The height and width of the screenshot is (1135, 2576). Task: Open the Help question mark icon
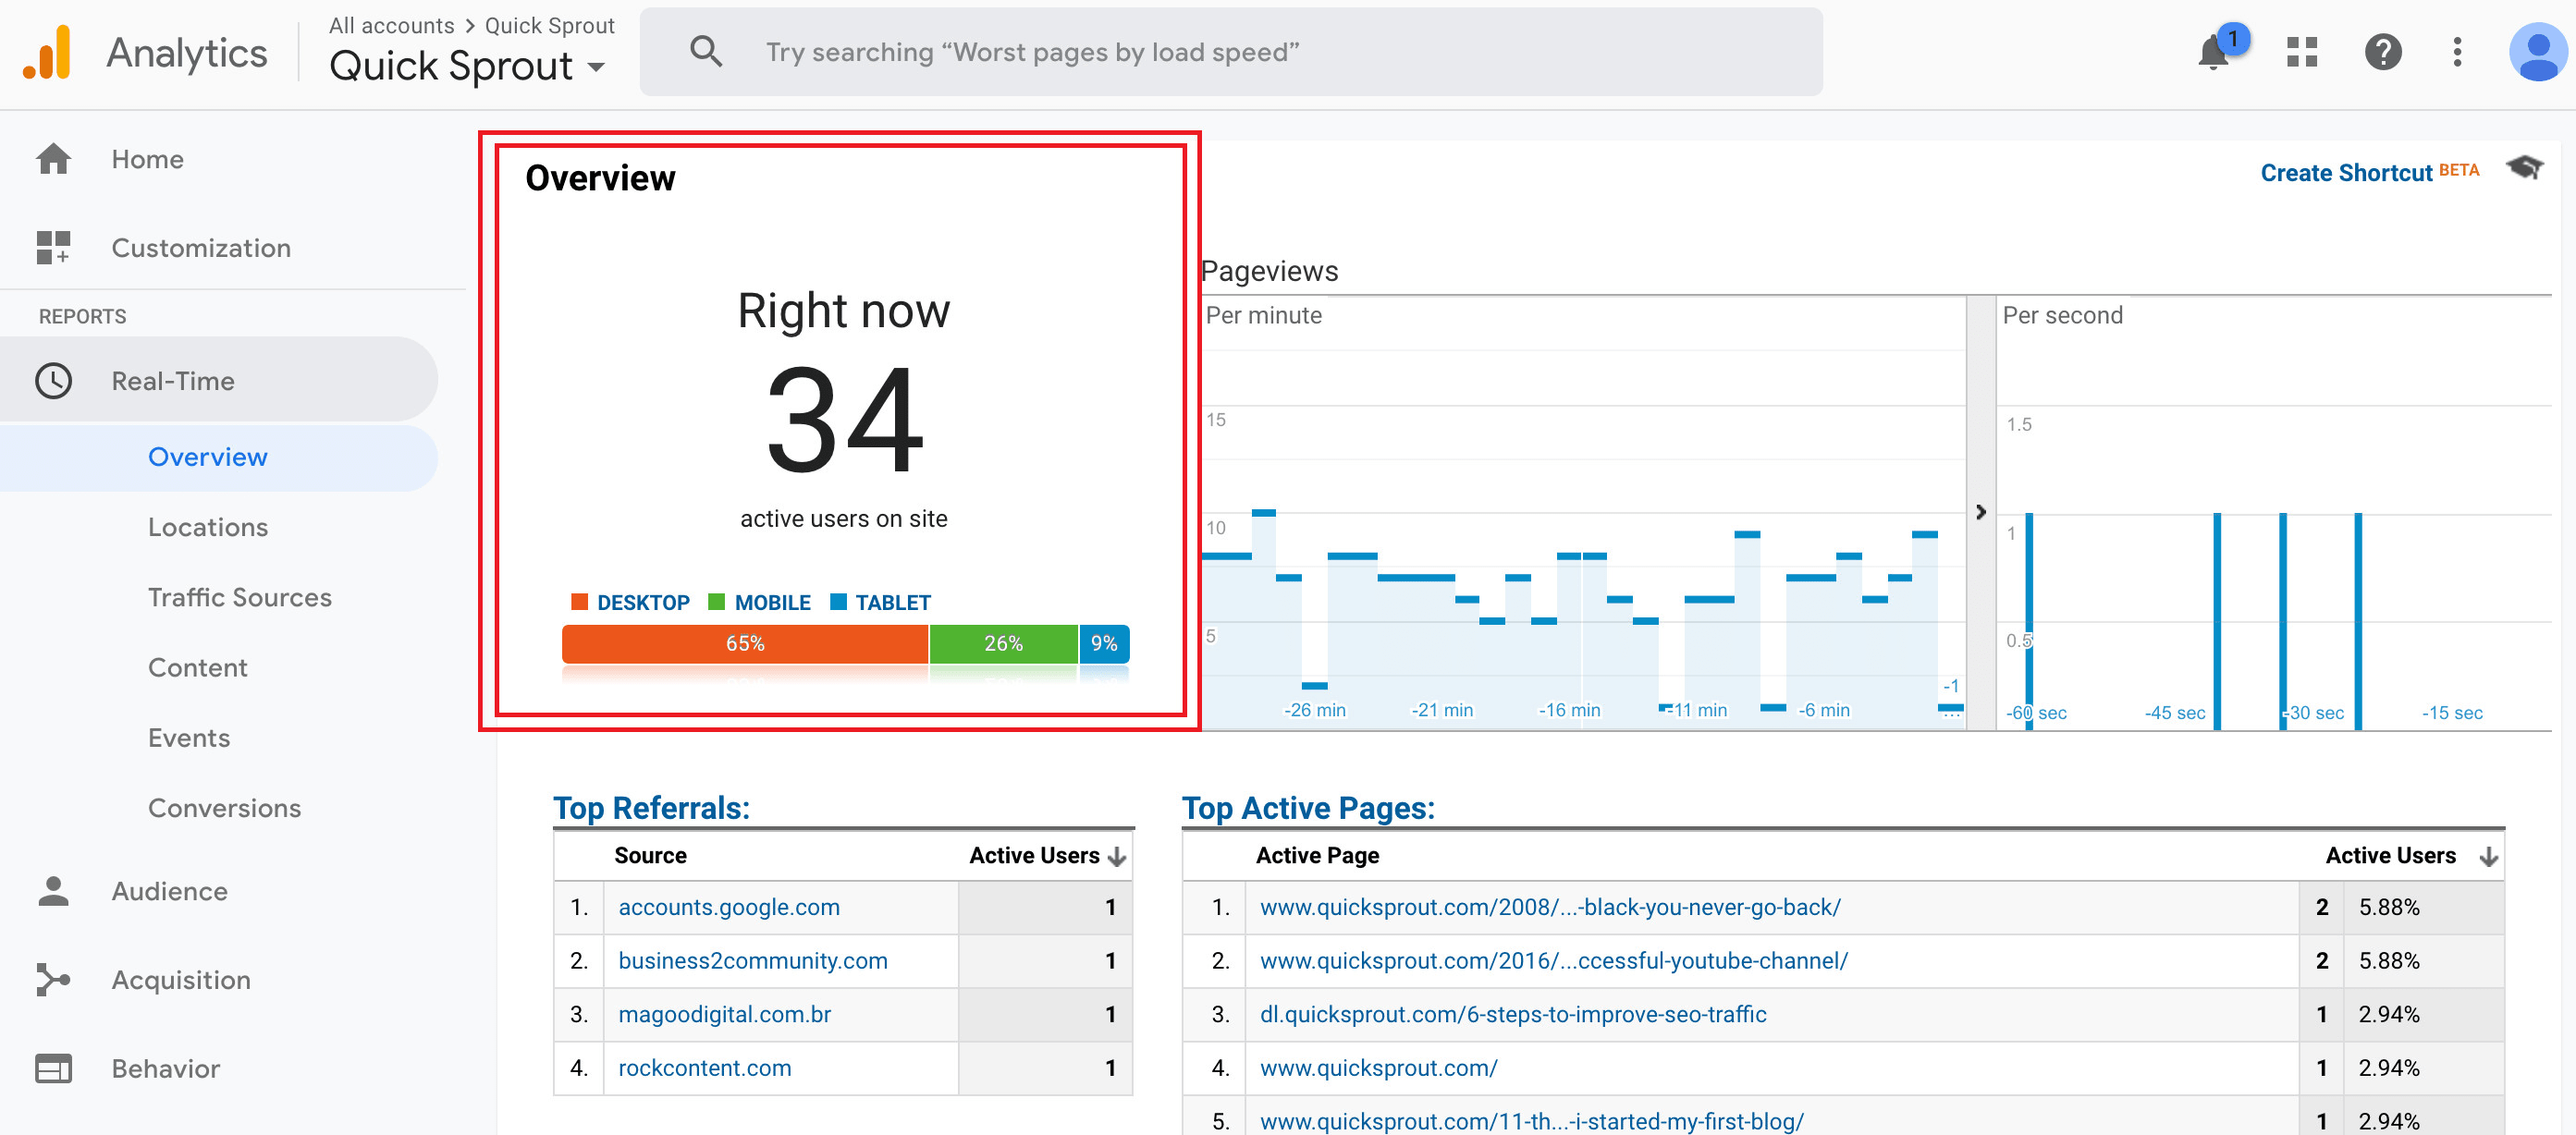point(2384,53)
